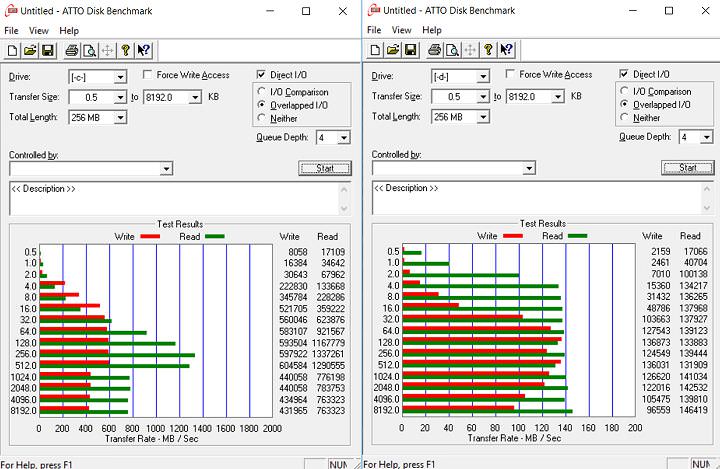Click the Save floppy icon in right window
The width and height of the screenshot is (720, 469).
411,51
